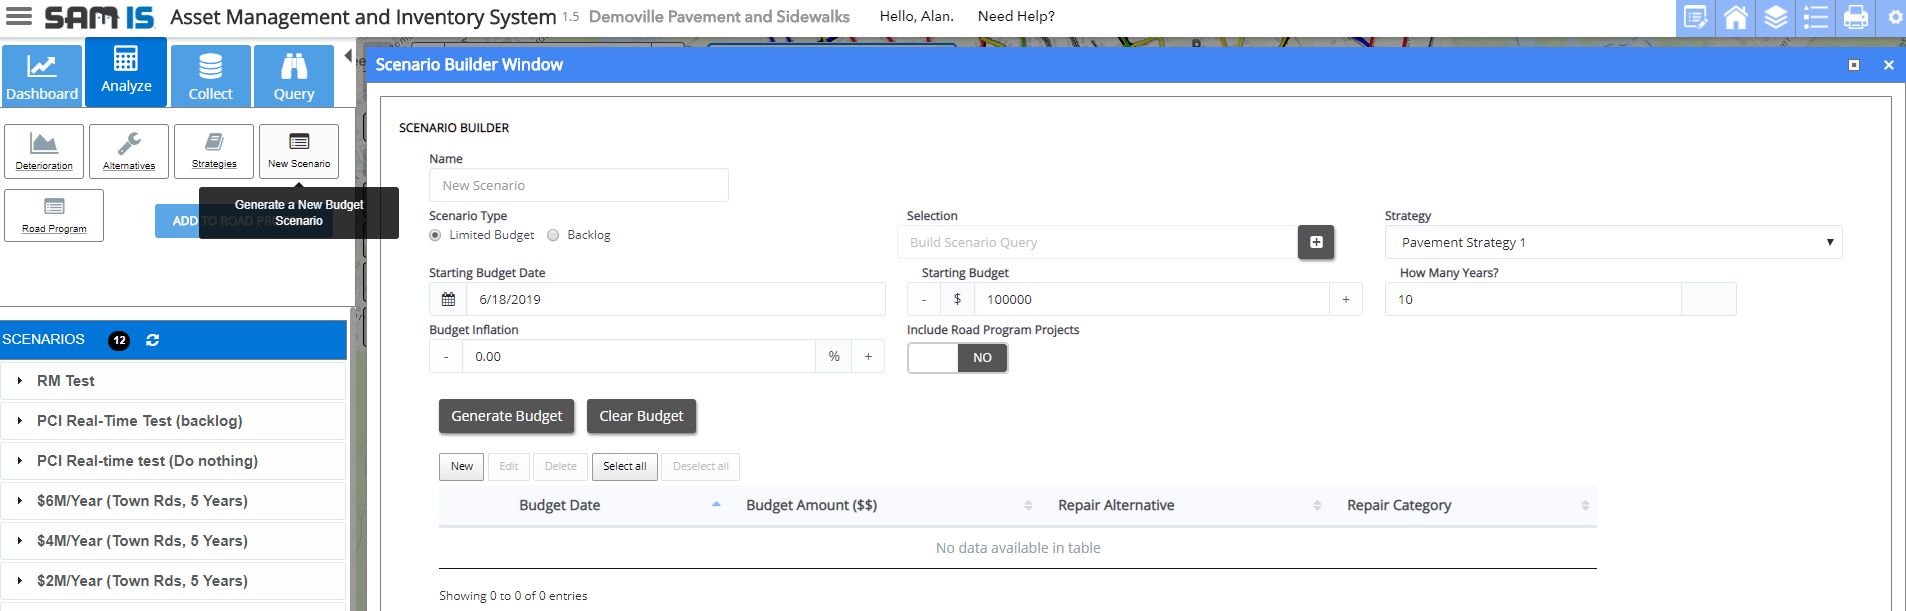Switch to the Dashboard tab

coord(42,76)
